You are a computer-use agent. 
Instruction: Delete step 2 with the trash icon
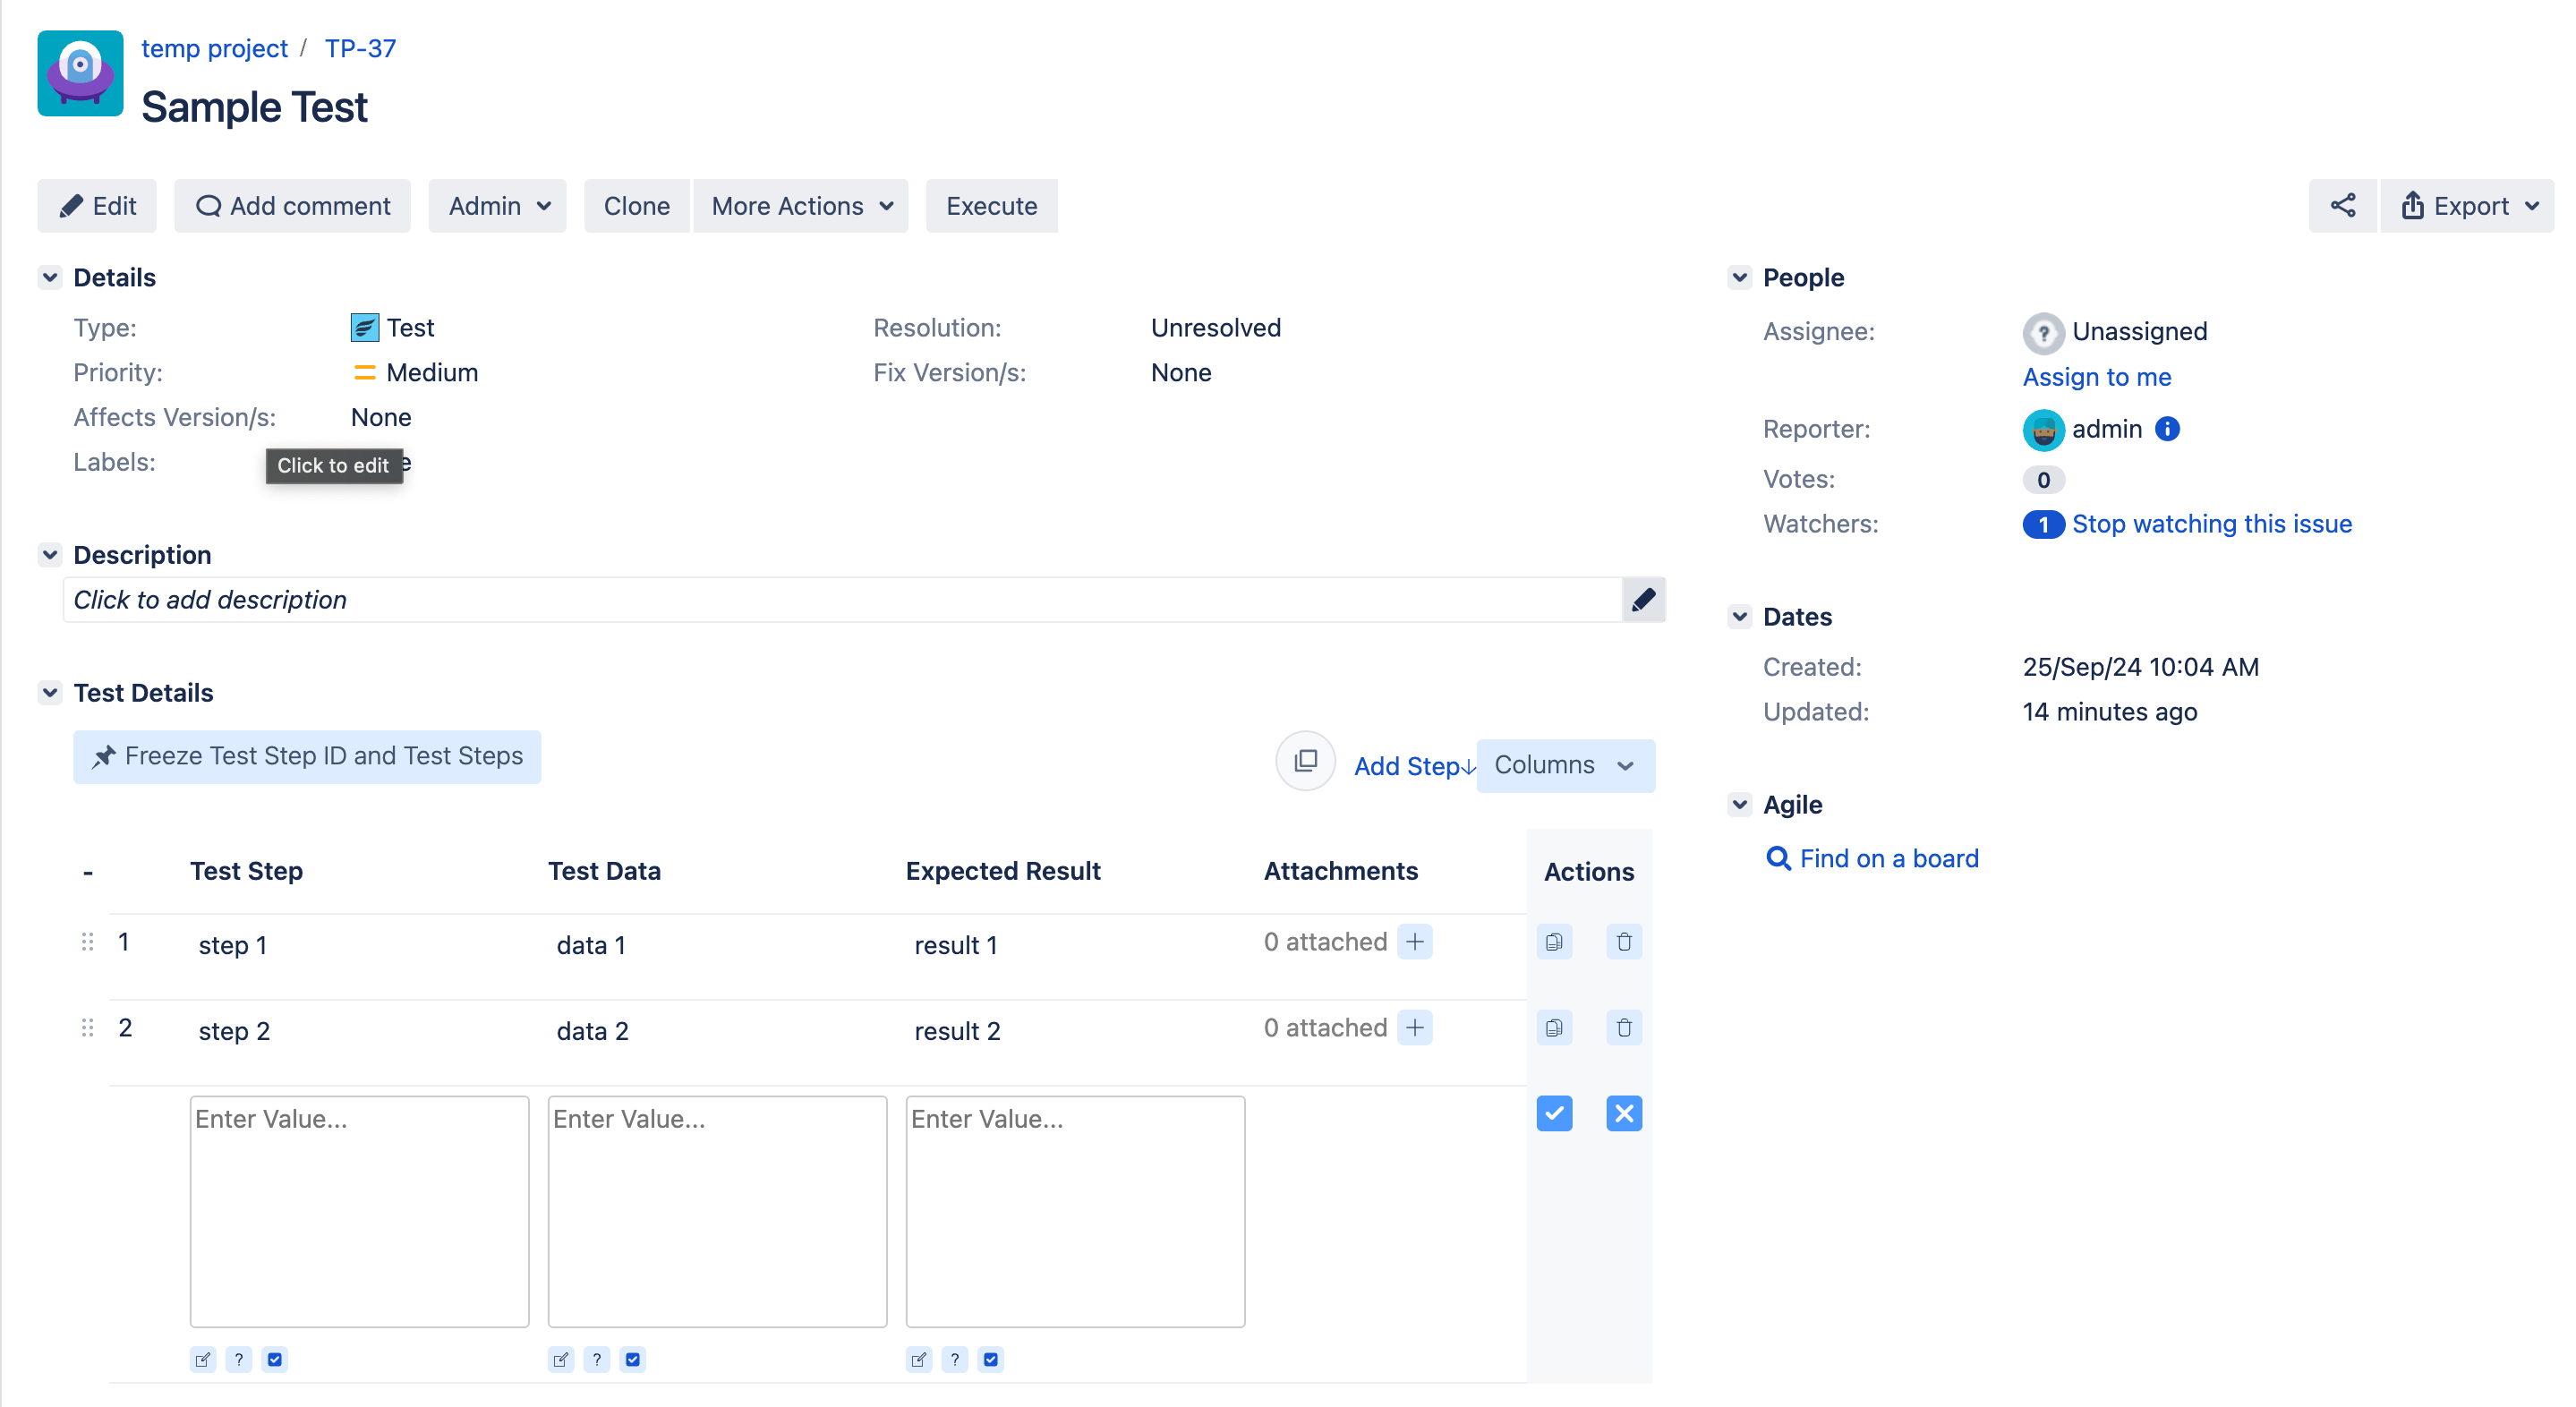(1623, 1027)
